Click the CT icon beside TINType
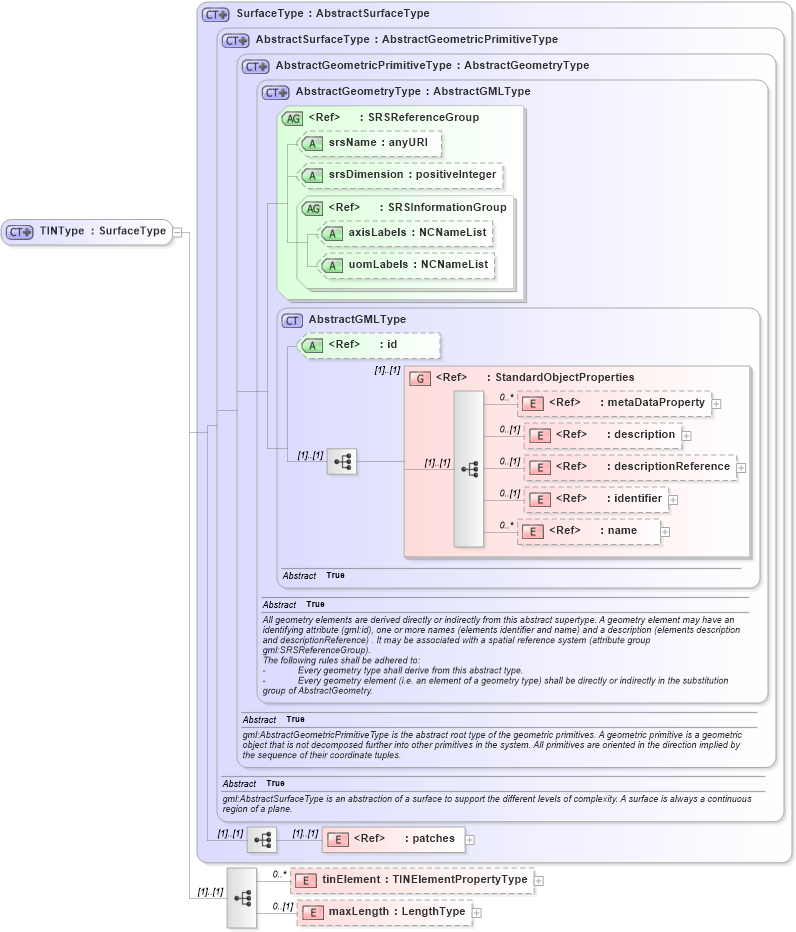Image resolution: width=796 pixels, height=932 pixels. click(x=20, y=232)
